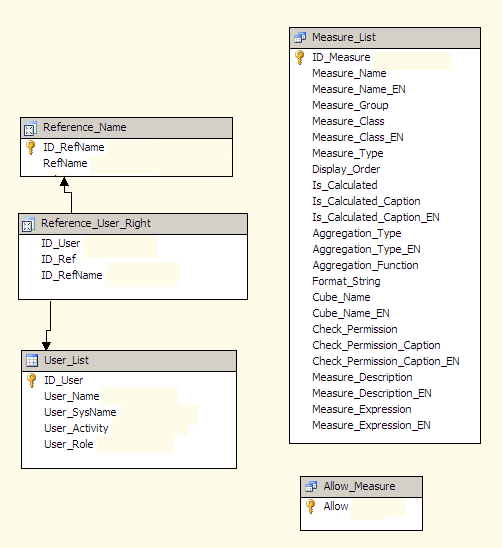Viewport: 502px width, 548px height.
Task: Select the Measure_Group column
Action: click(385, 105)
